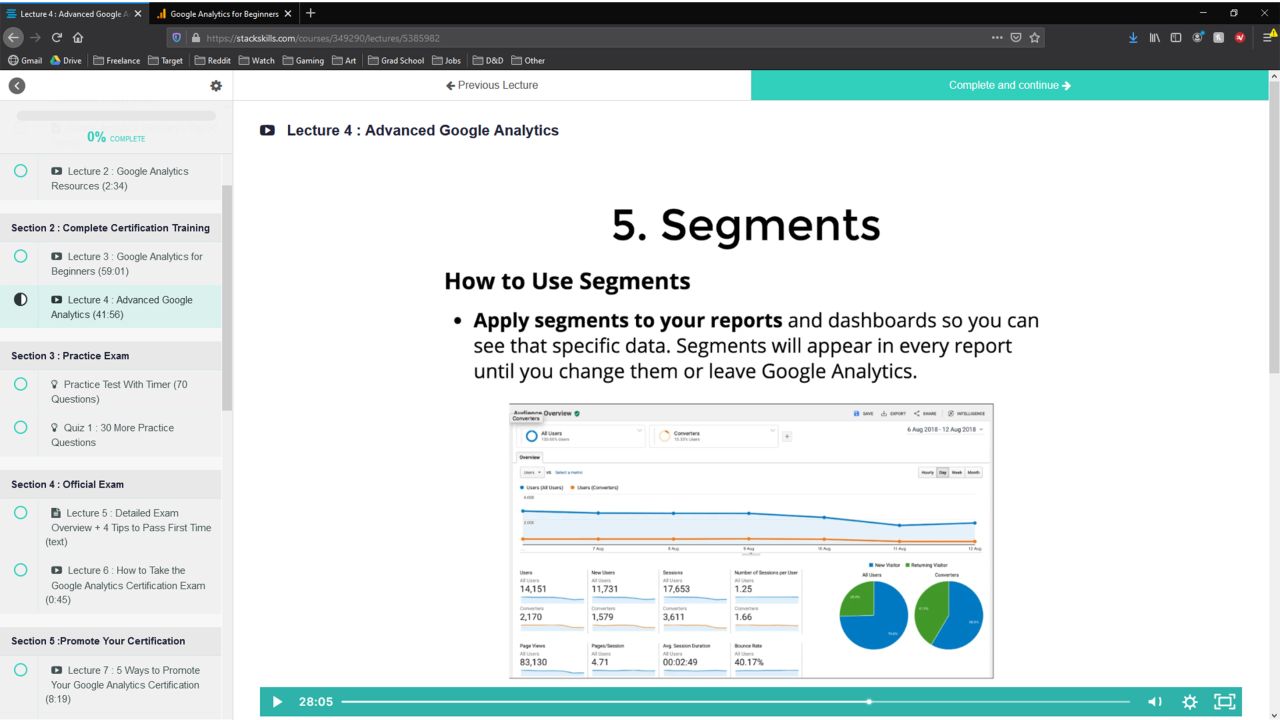Viewport: 1280px width, 720px height.
Task: Click Complete and continue
Action: pos(1010,85)
